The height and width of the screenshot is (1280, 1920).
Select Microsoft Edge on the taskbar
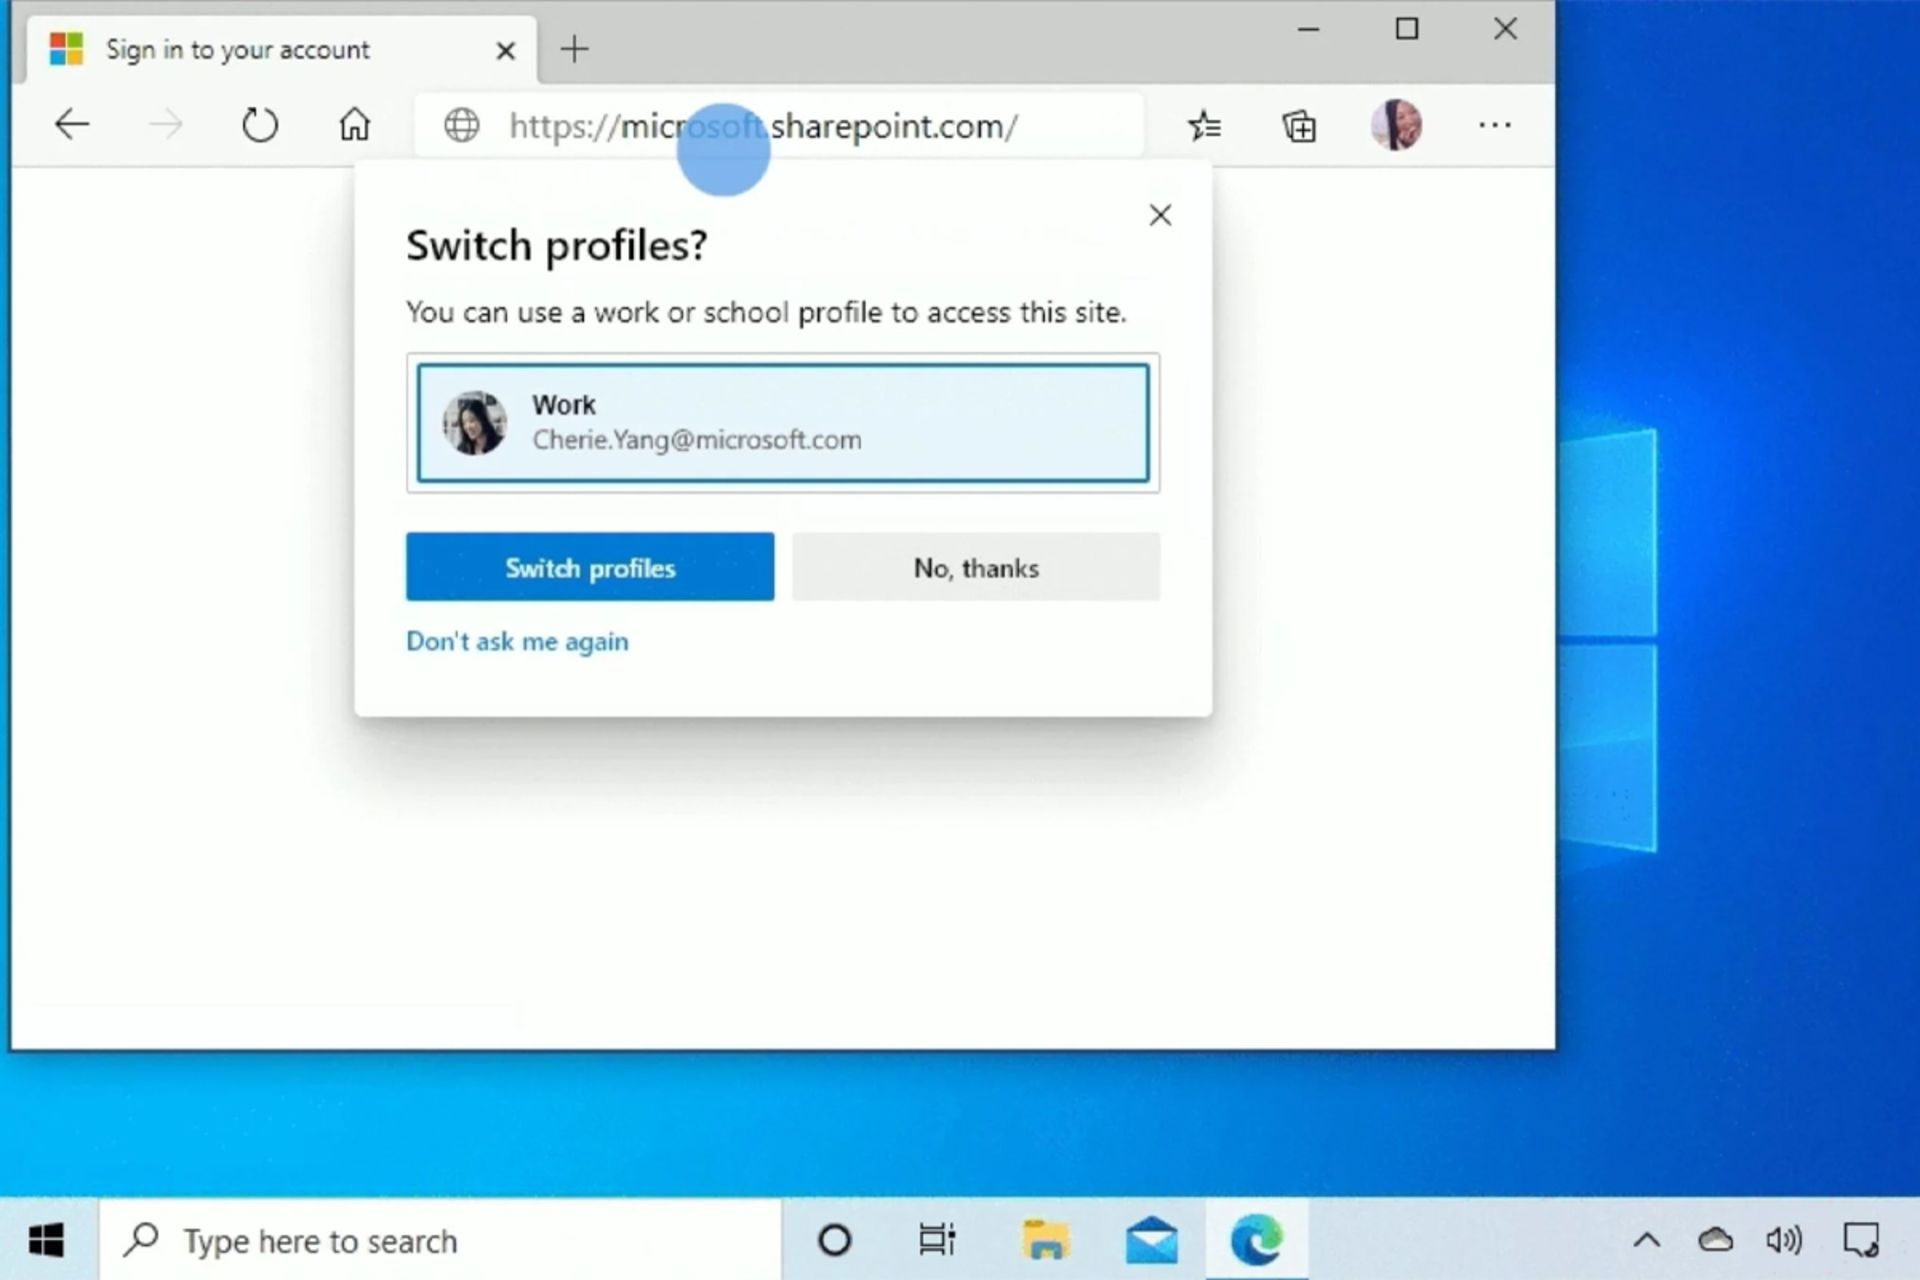(1257, 1240)
